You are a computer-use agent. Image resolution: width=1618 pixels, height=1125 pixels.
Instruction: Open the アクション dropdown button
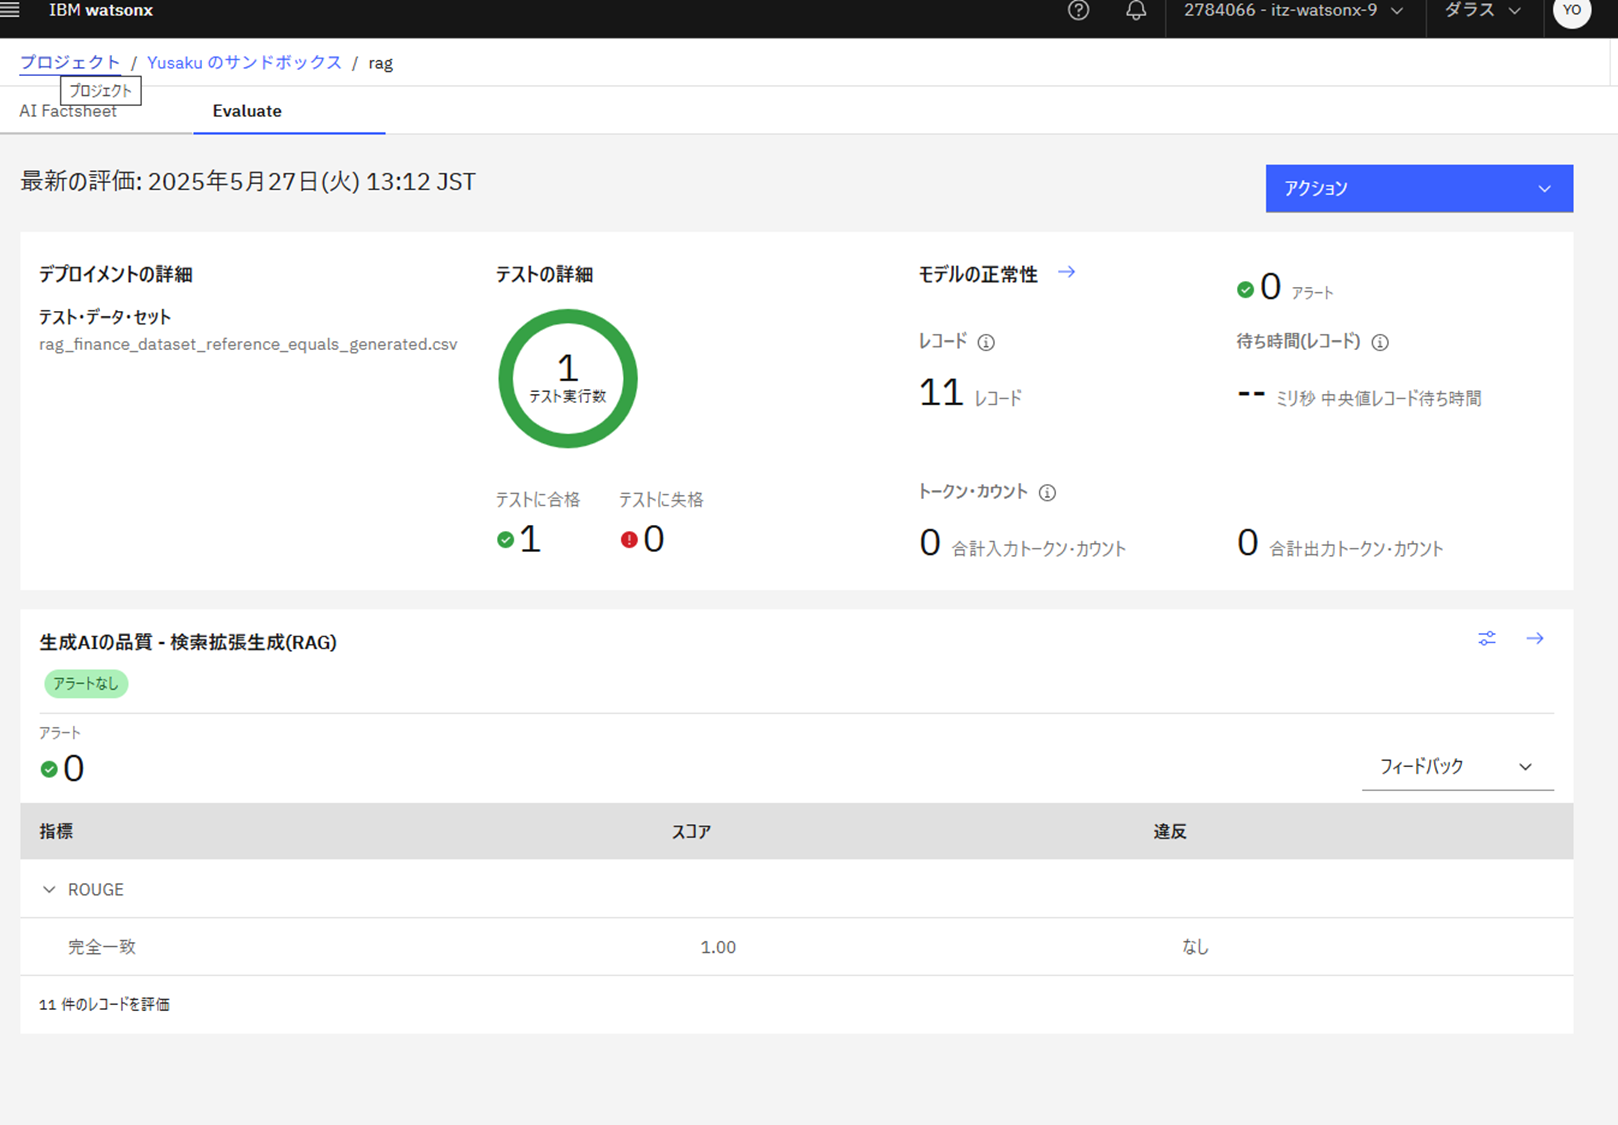coord(1419,188)
